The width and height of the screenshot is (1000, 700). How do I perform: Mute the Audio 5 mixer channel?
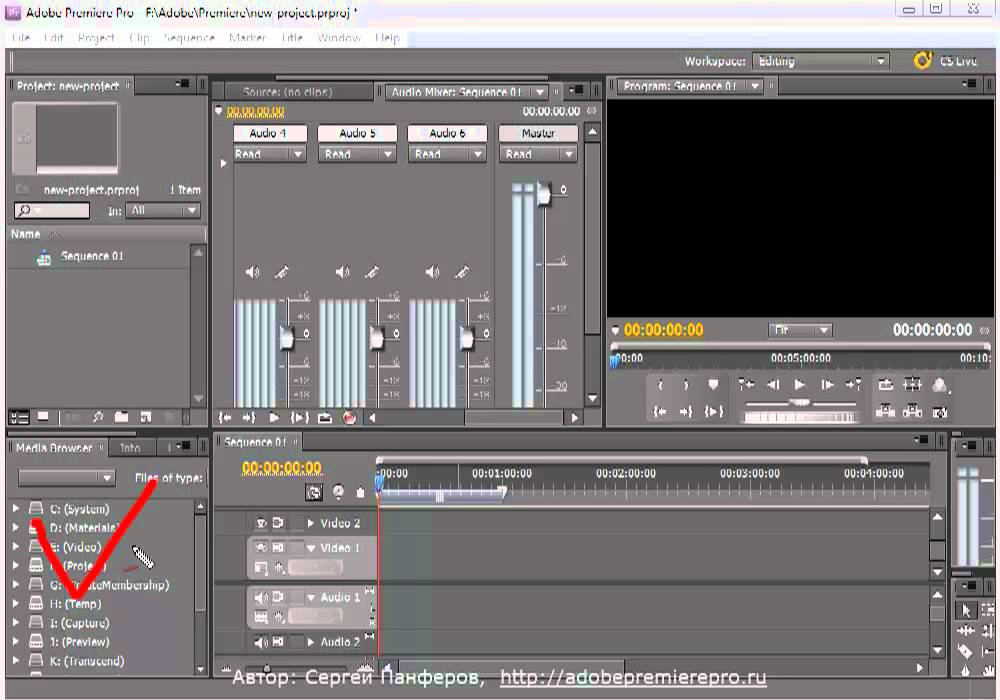click(342, 272)
